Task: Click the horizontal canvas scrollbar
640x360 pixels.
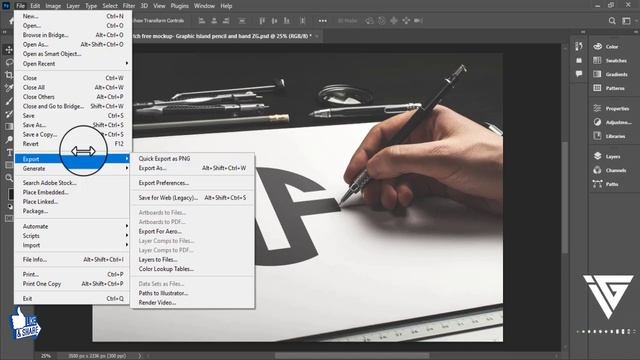Action: (x=352, y=356)
